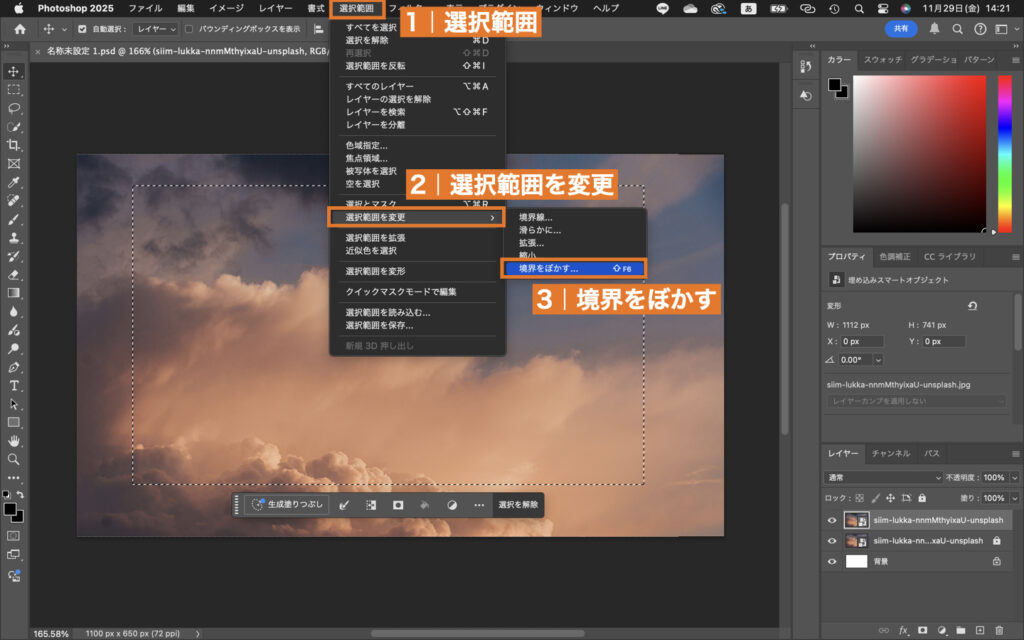Click the add layer mask icon in Layers panel
Image resolution: width=1024 pixels, height=640 pixels.
point(922,629)
